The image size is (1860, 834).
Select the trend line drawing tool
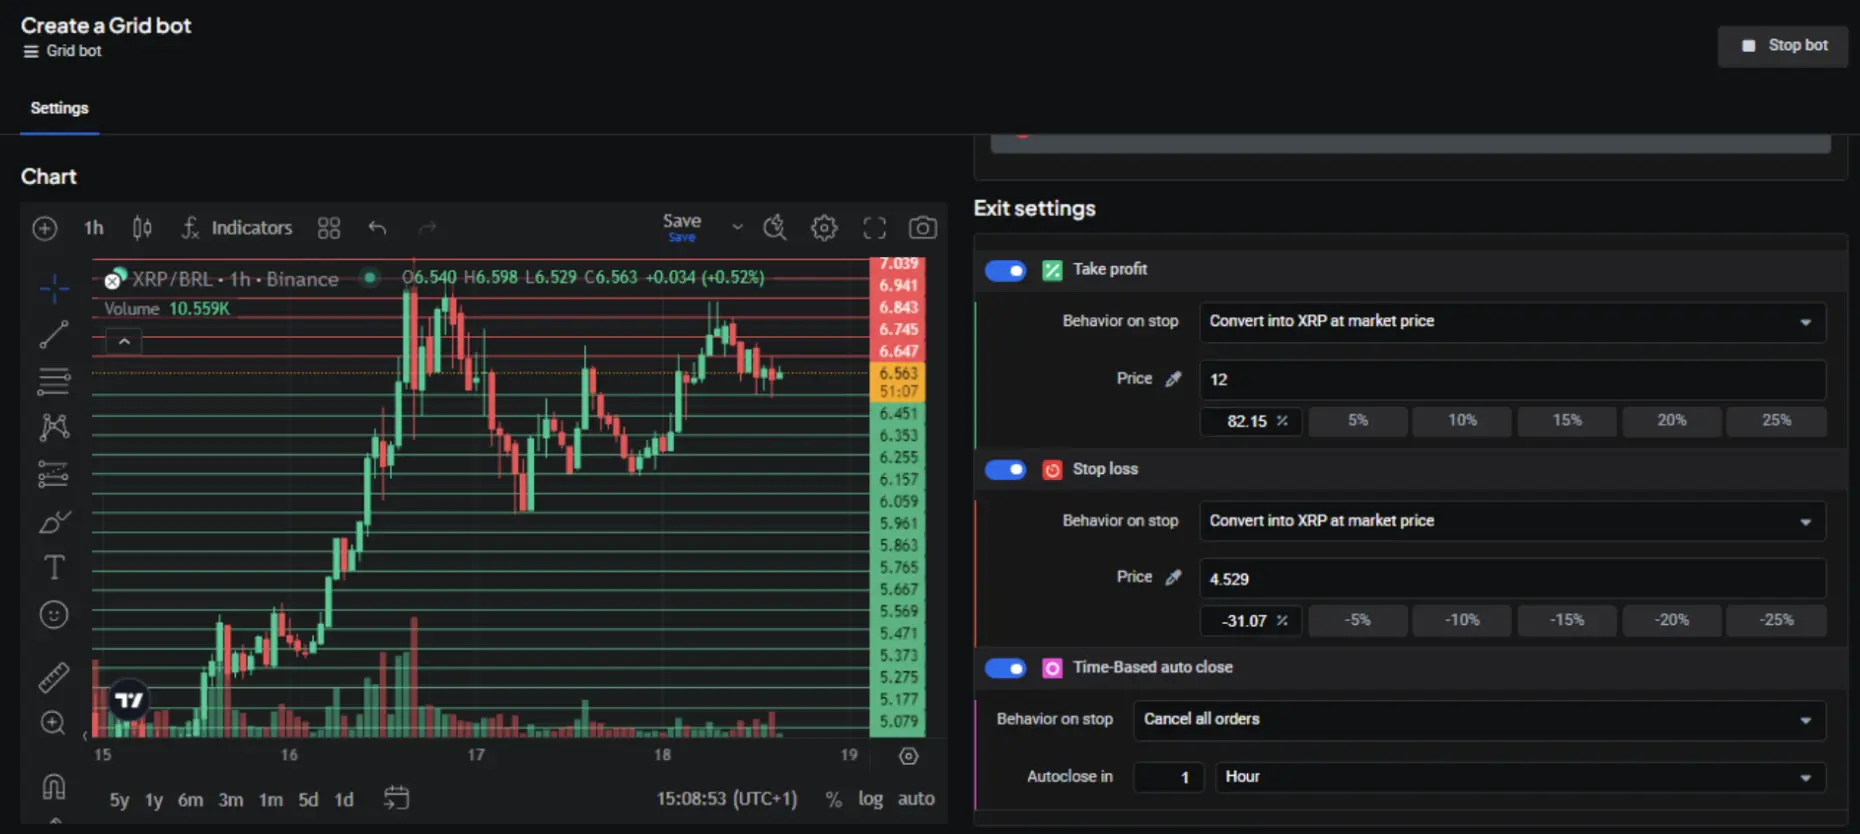[x=54, y=334]
